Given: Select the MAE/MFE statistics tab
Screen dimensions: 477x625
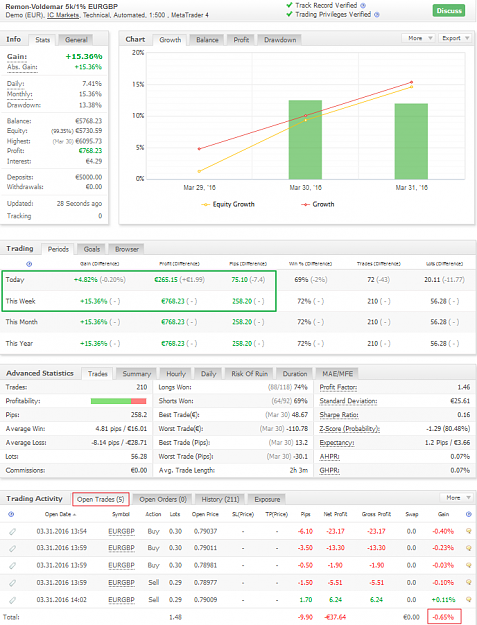Looking at the screenshot, I should (x=338, y=374).
